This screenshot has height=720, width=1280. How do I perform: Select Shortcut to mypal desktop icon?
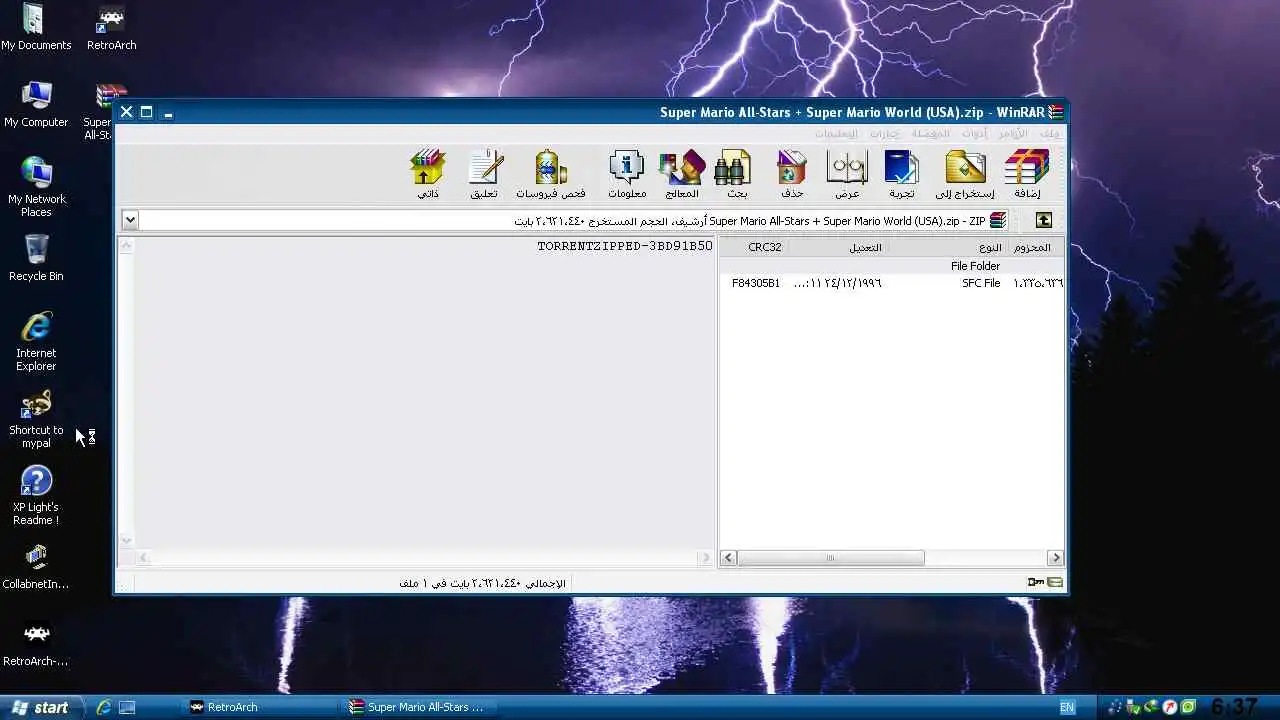pos(36,419)
